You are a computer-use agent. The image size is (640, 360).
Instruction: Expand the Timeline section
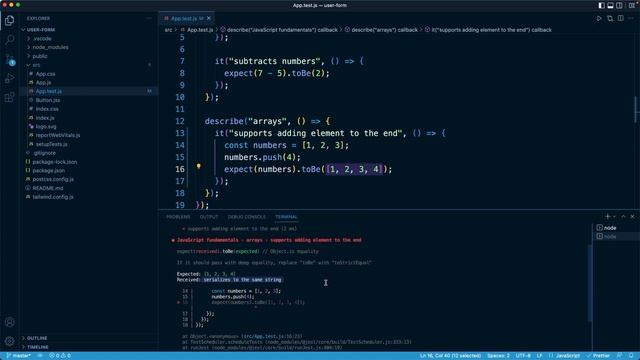38,347
